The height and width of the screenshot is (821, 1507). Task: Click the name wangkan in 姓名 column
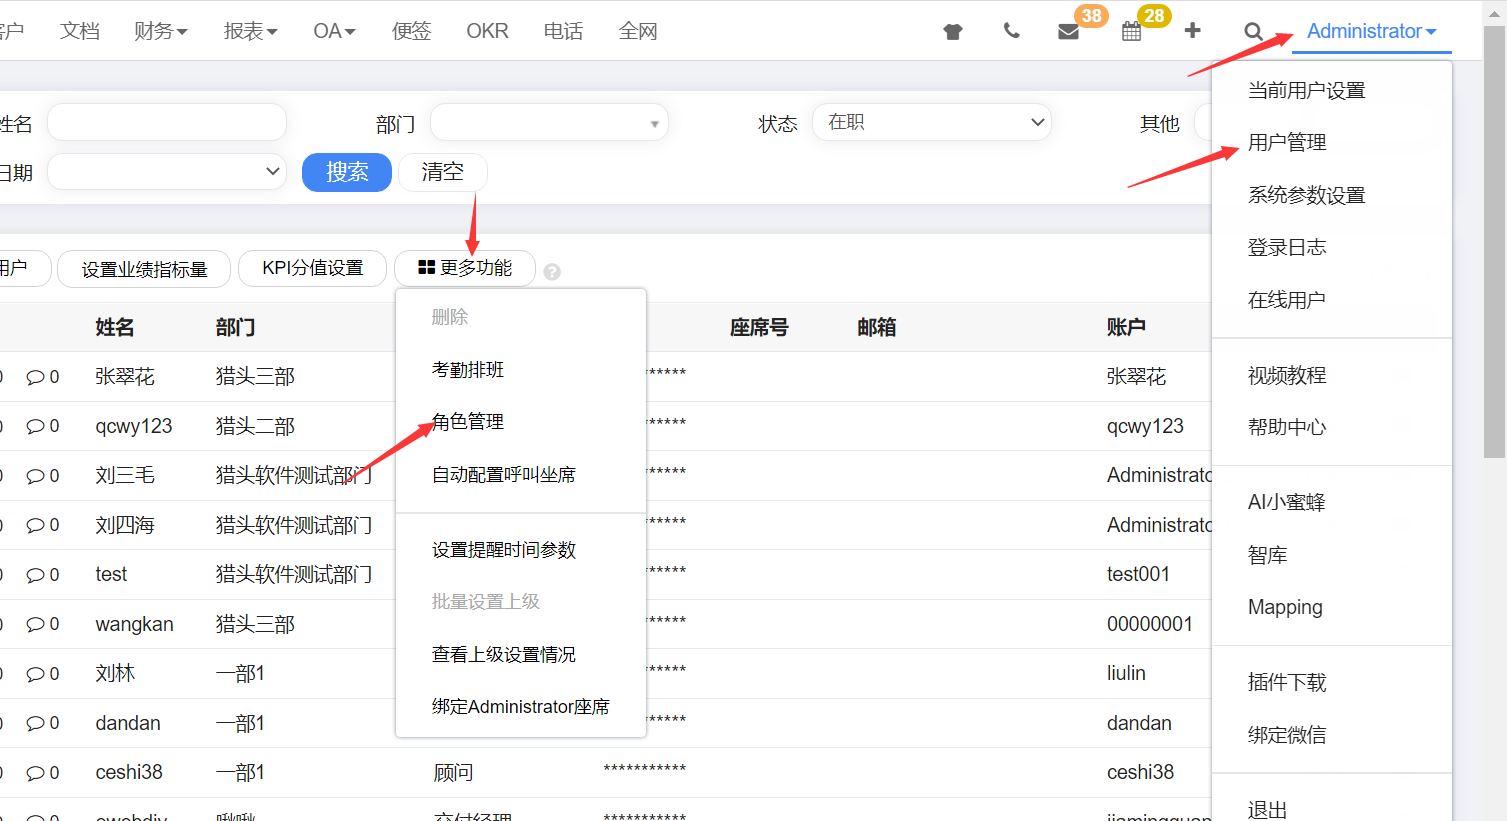(134, 624)
